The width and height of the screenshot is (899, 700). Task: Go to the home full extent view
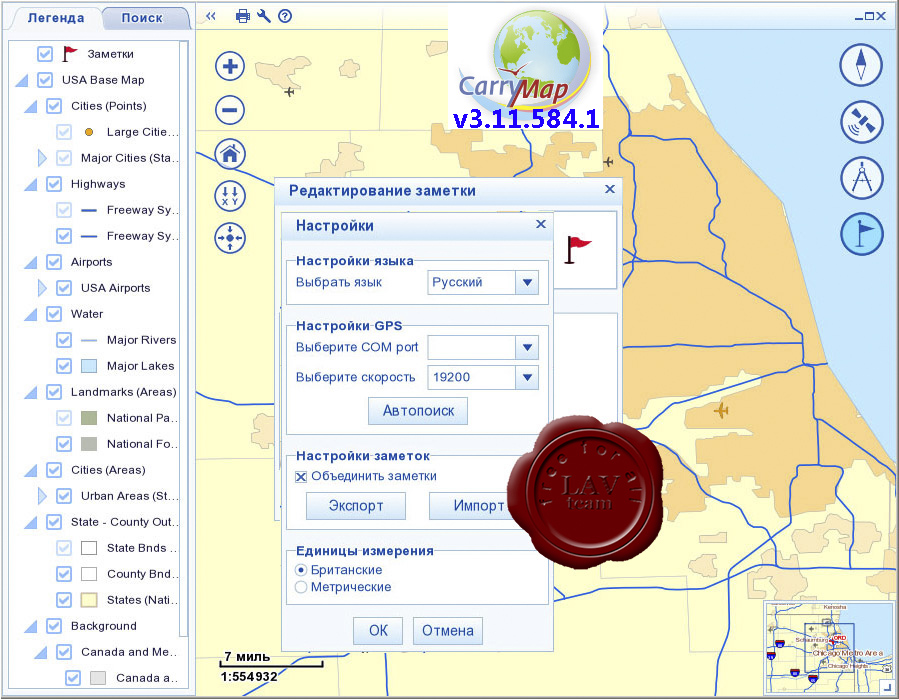coord(230,154)
